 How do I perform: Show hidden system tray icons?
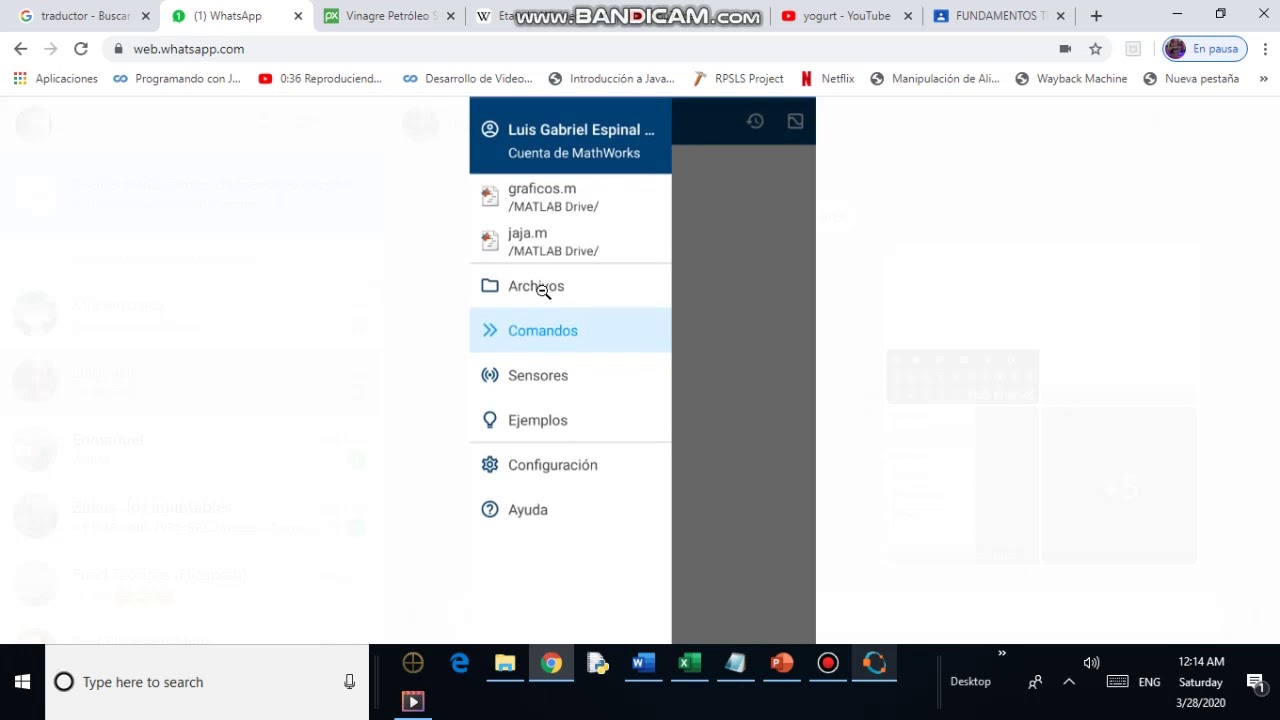1069,682
